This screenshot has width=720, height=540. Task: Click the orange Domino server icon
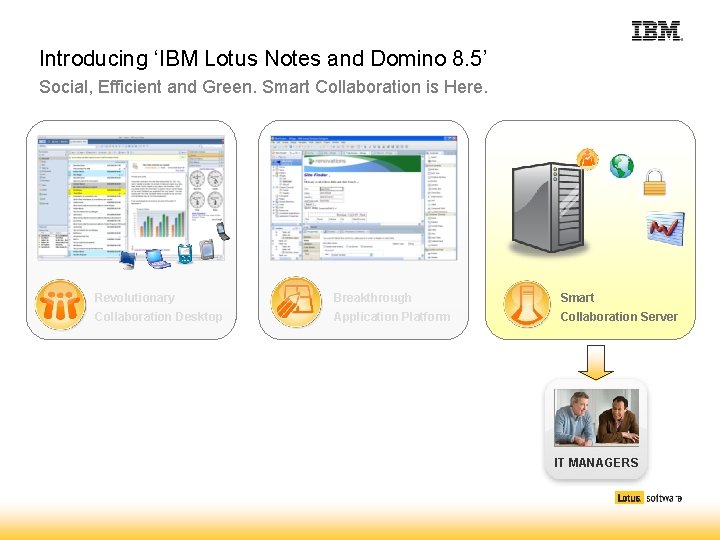527,304
